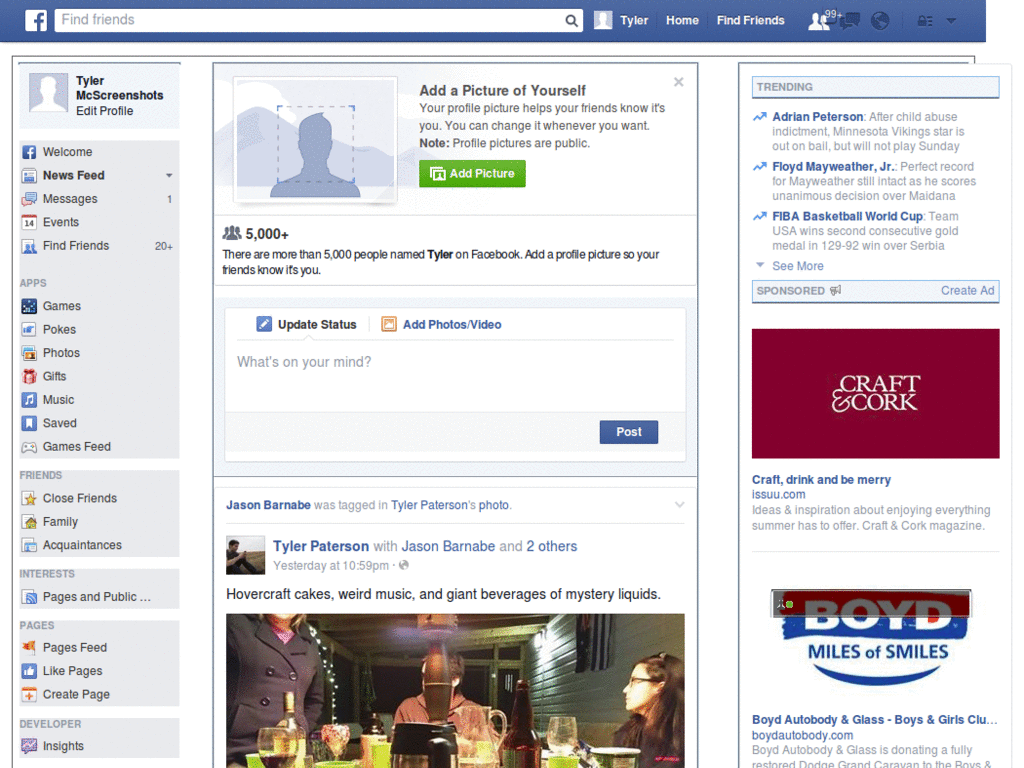Click the '2 others' tagged link
This screenshot has width=1024, height=768.
(552, 547)
